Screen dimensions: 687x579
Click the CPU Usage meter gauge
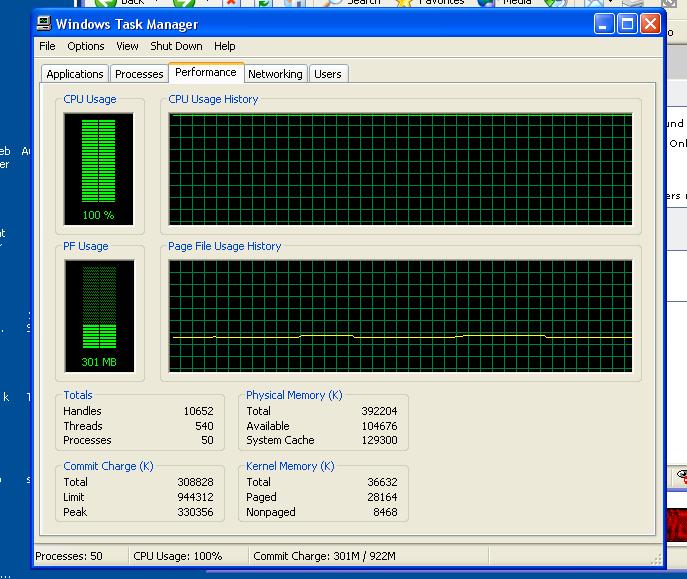click(x=98, y=168)
